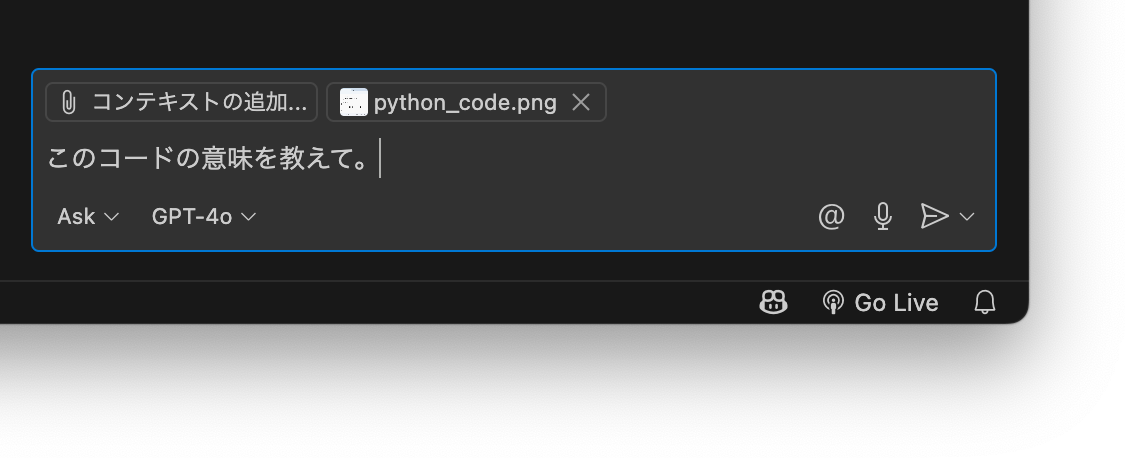1141x472 pixels.
Task: Start voice input with microphone icon
Action: [883, 216]
